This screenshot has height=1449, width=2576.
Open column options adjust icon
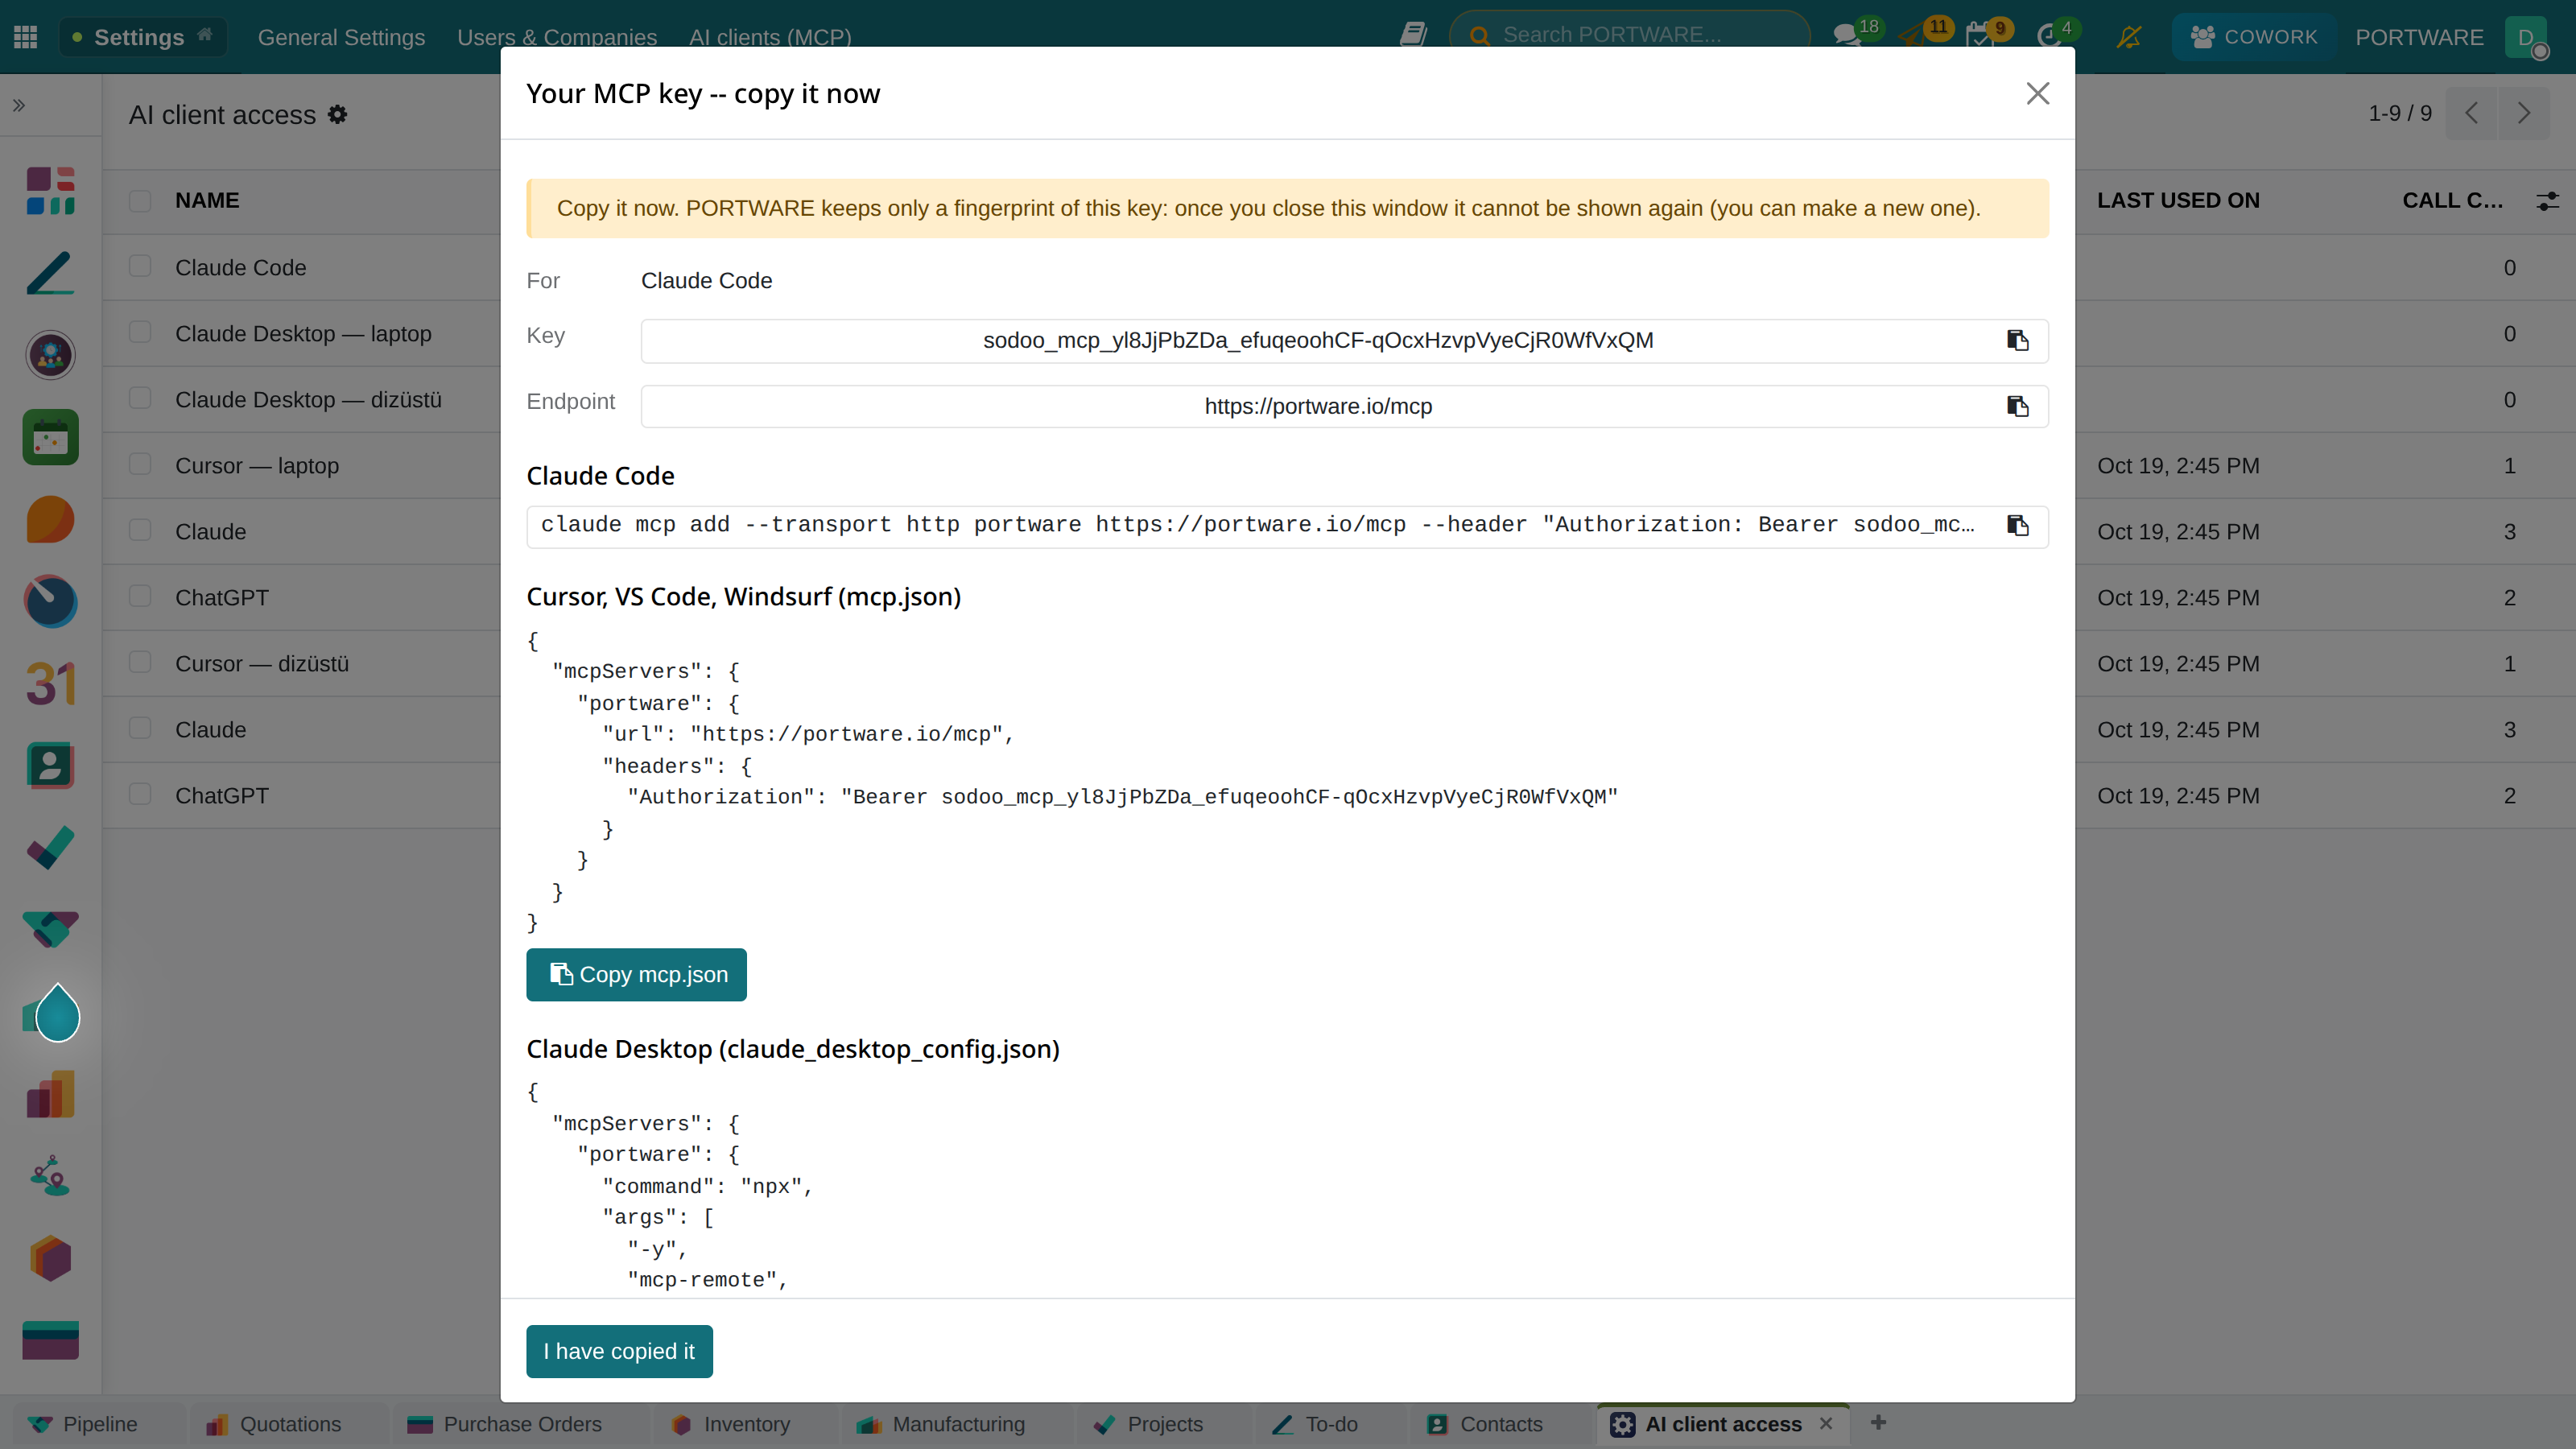2548,201
